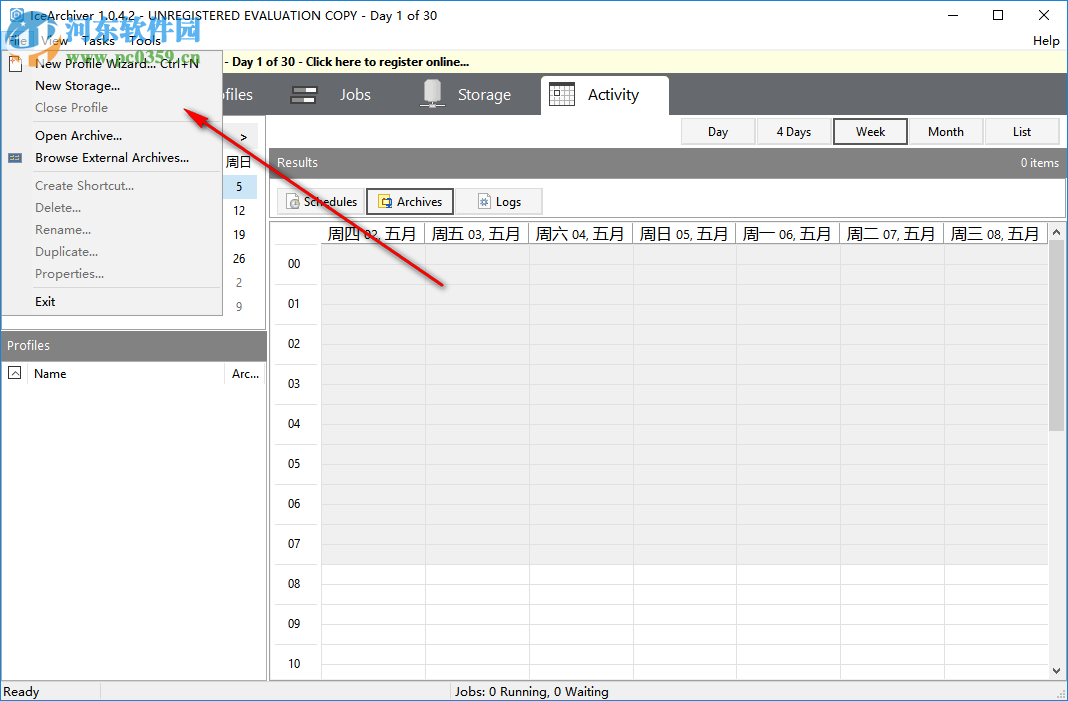Click the Storage server icon

pos(432,94)
